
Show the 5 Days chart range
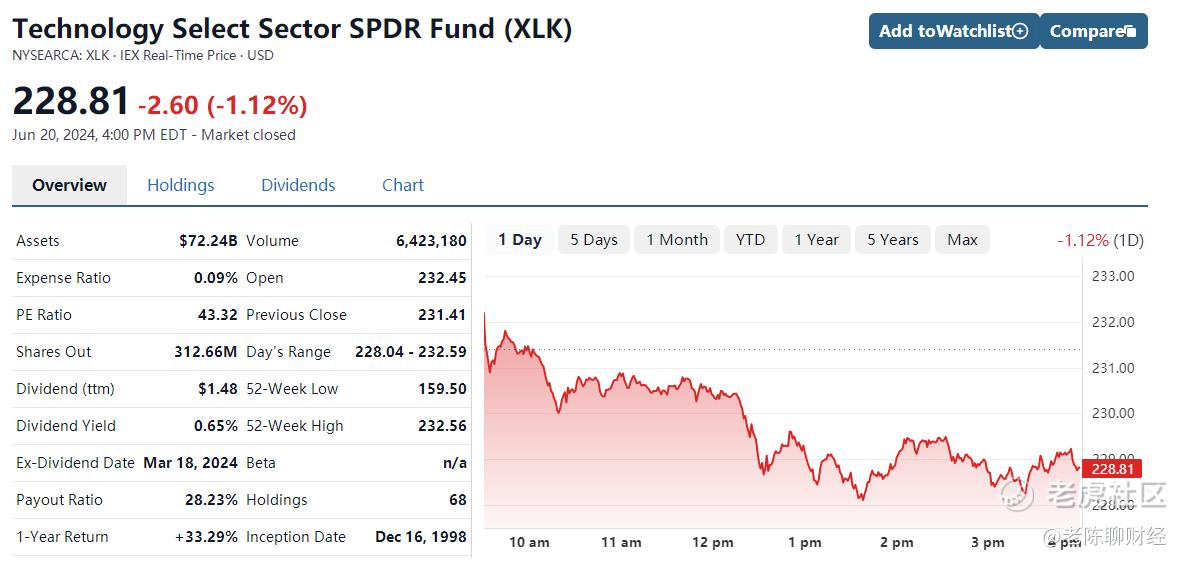594,240
